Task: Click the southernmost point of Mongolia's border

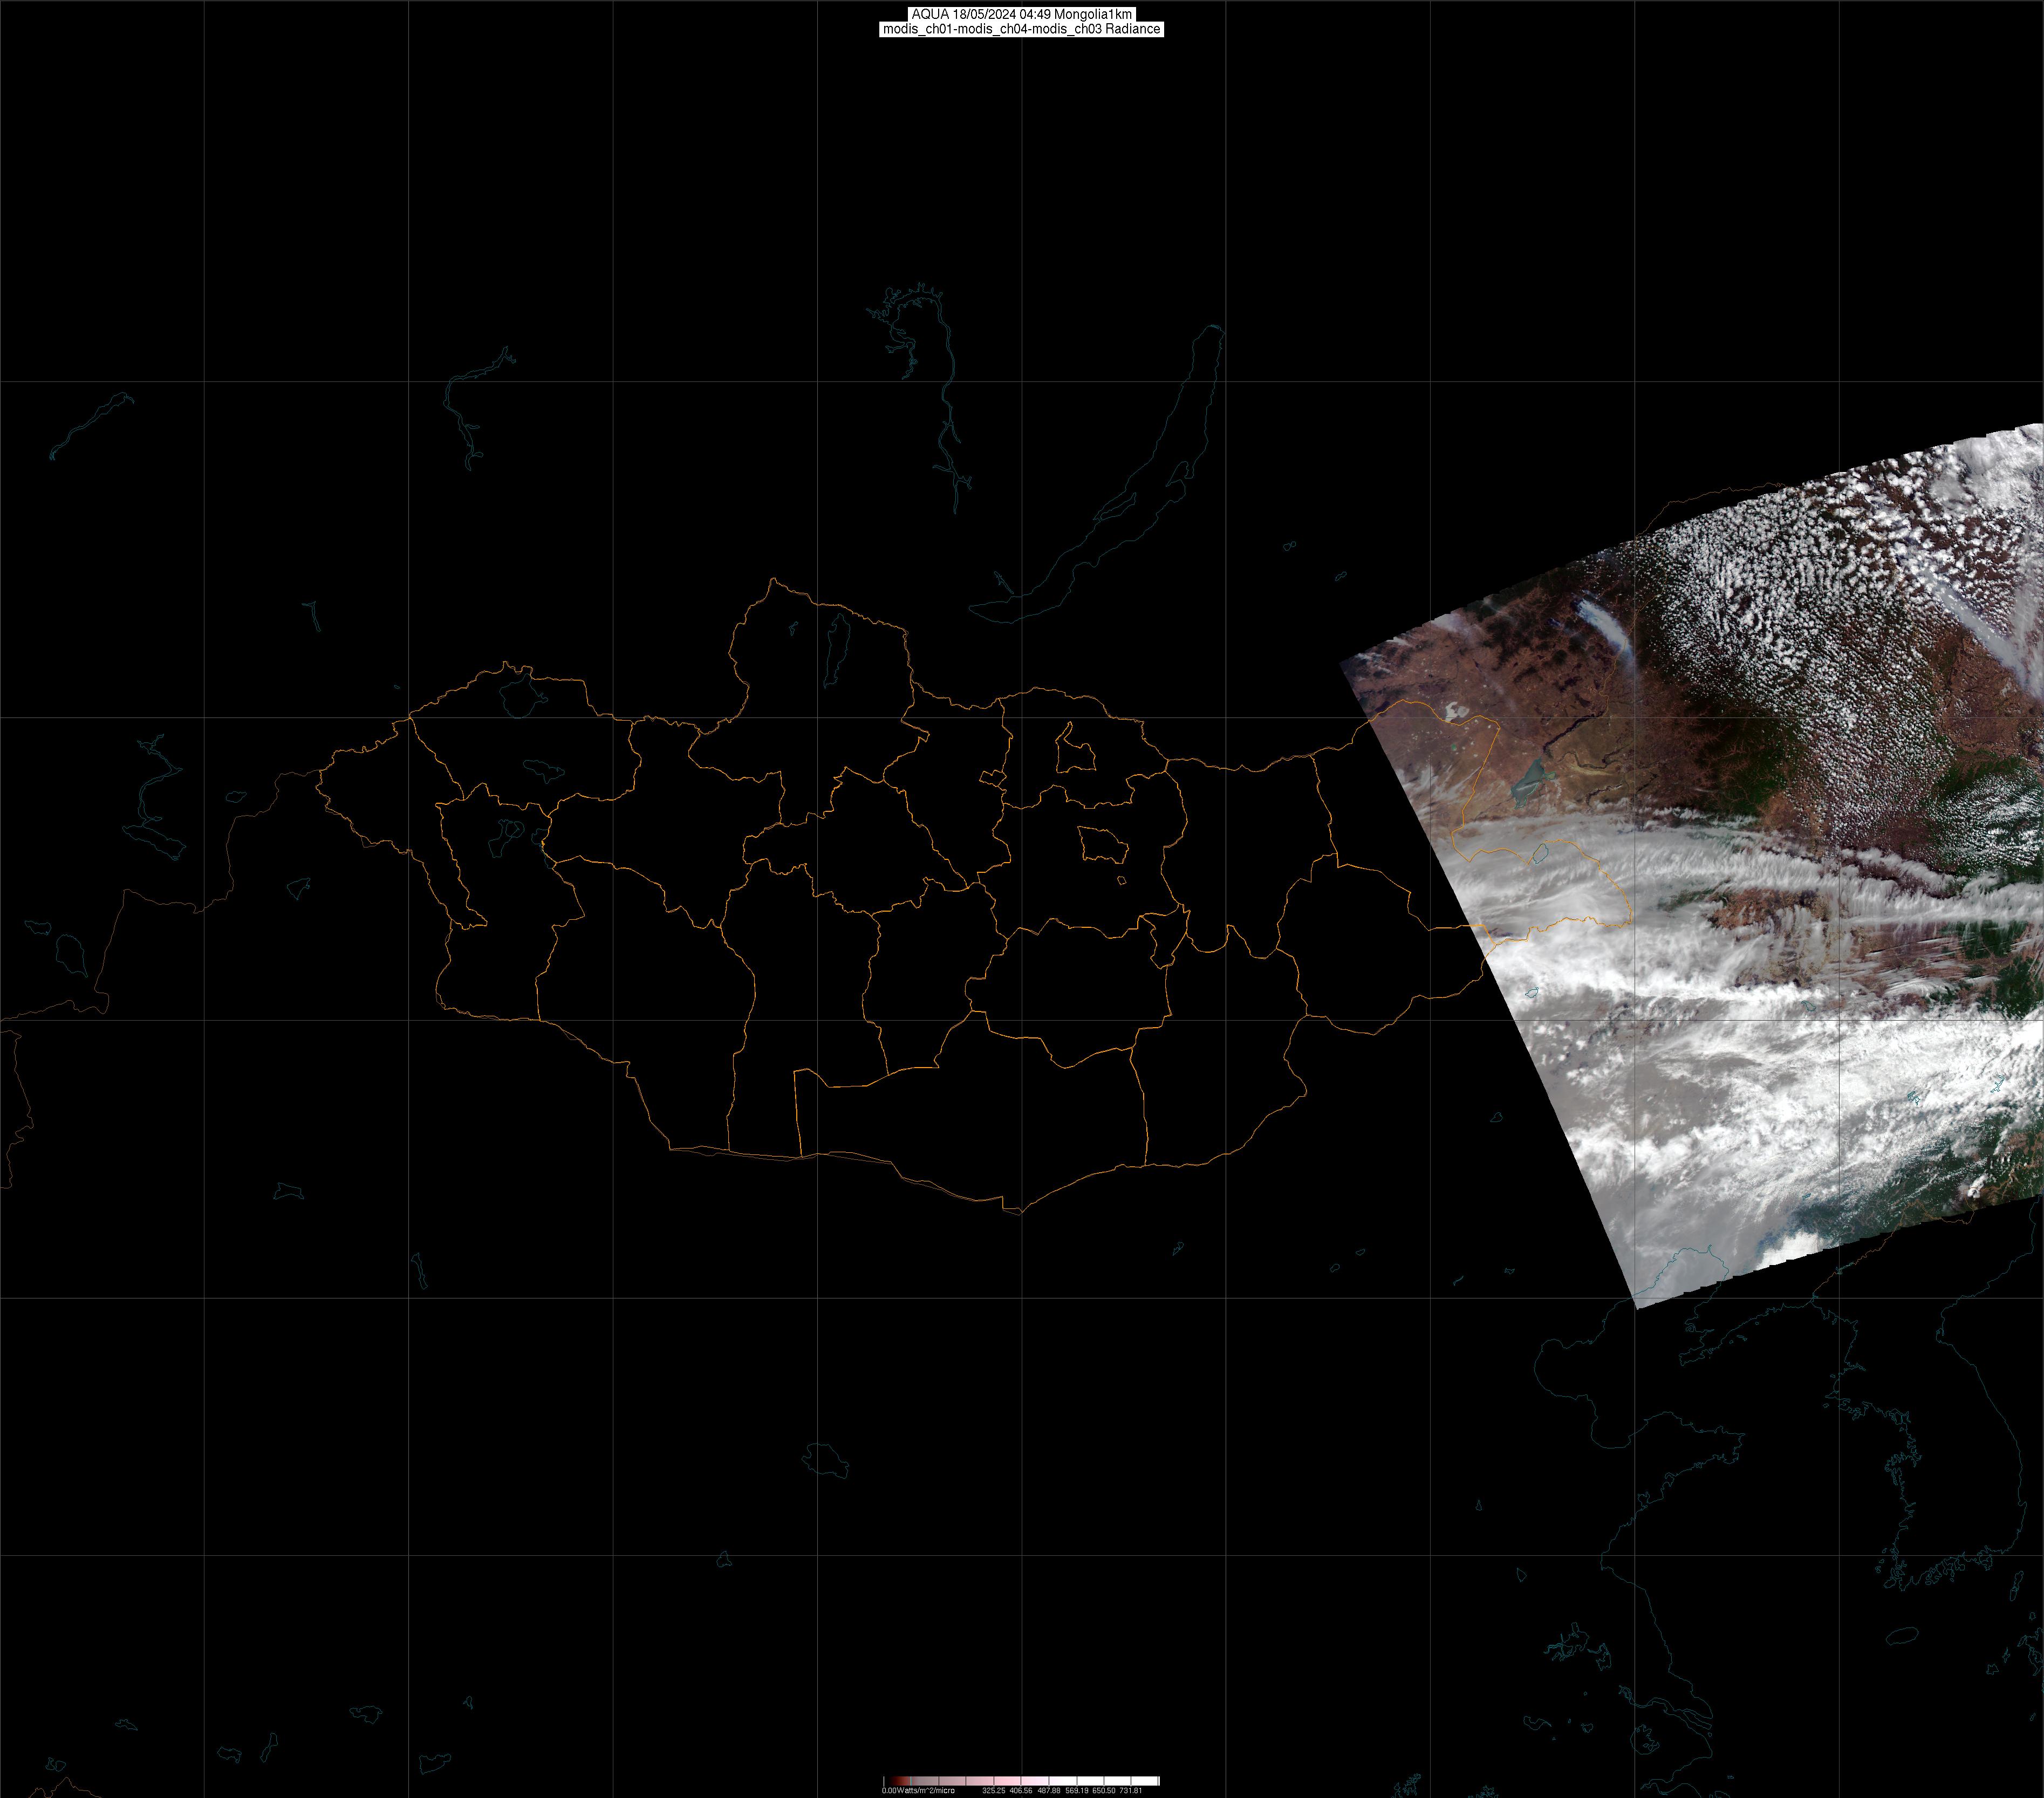Action: (x=1020, y=1213)
